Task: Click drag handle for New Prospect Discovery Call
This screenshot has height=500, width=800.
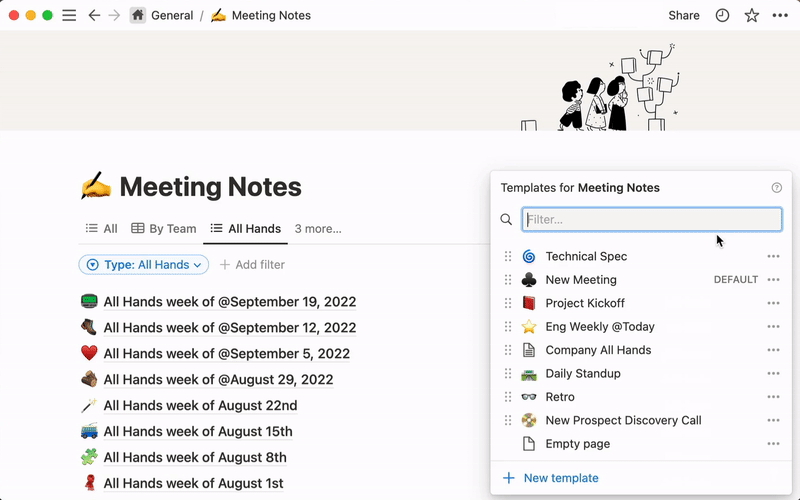Action: pyautogui.click(x=508, y=420)
